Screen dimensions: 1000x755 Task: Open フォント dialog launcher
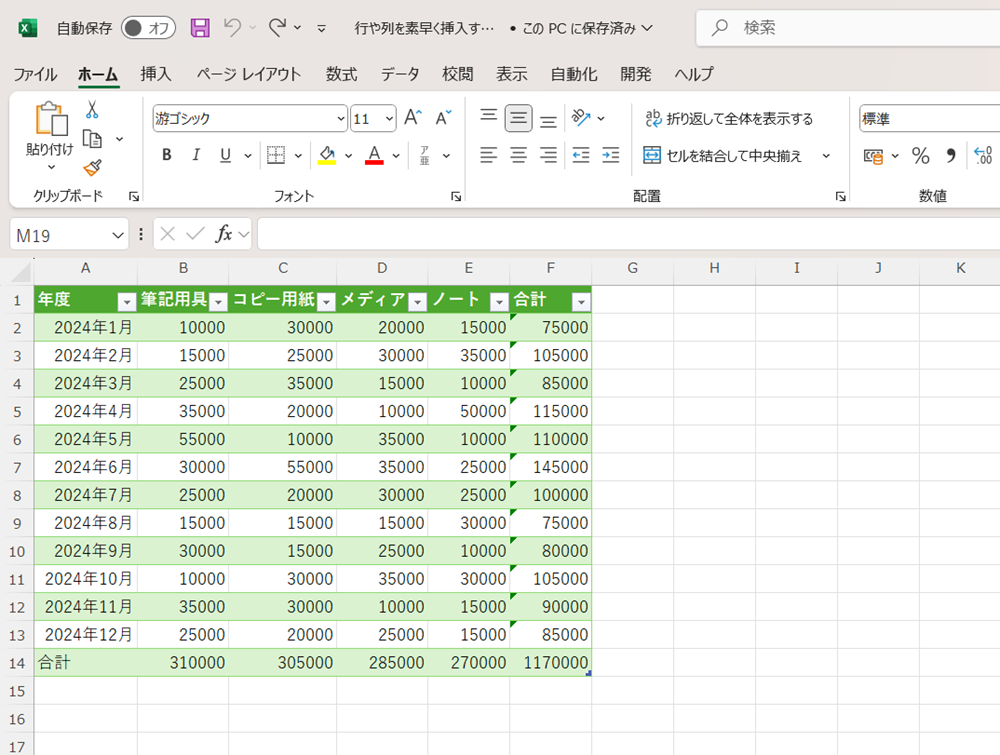pos(456,196)
